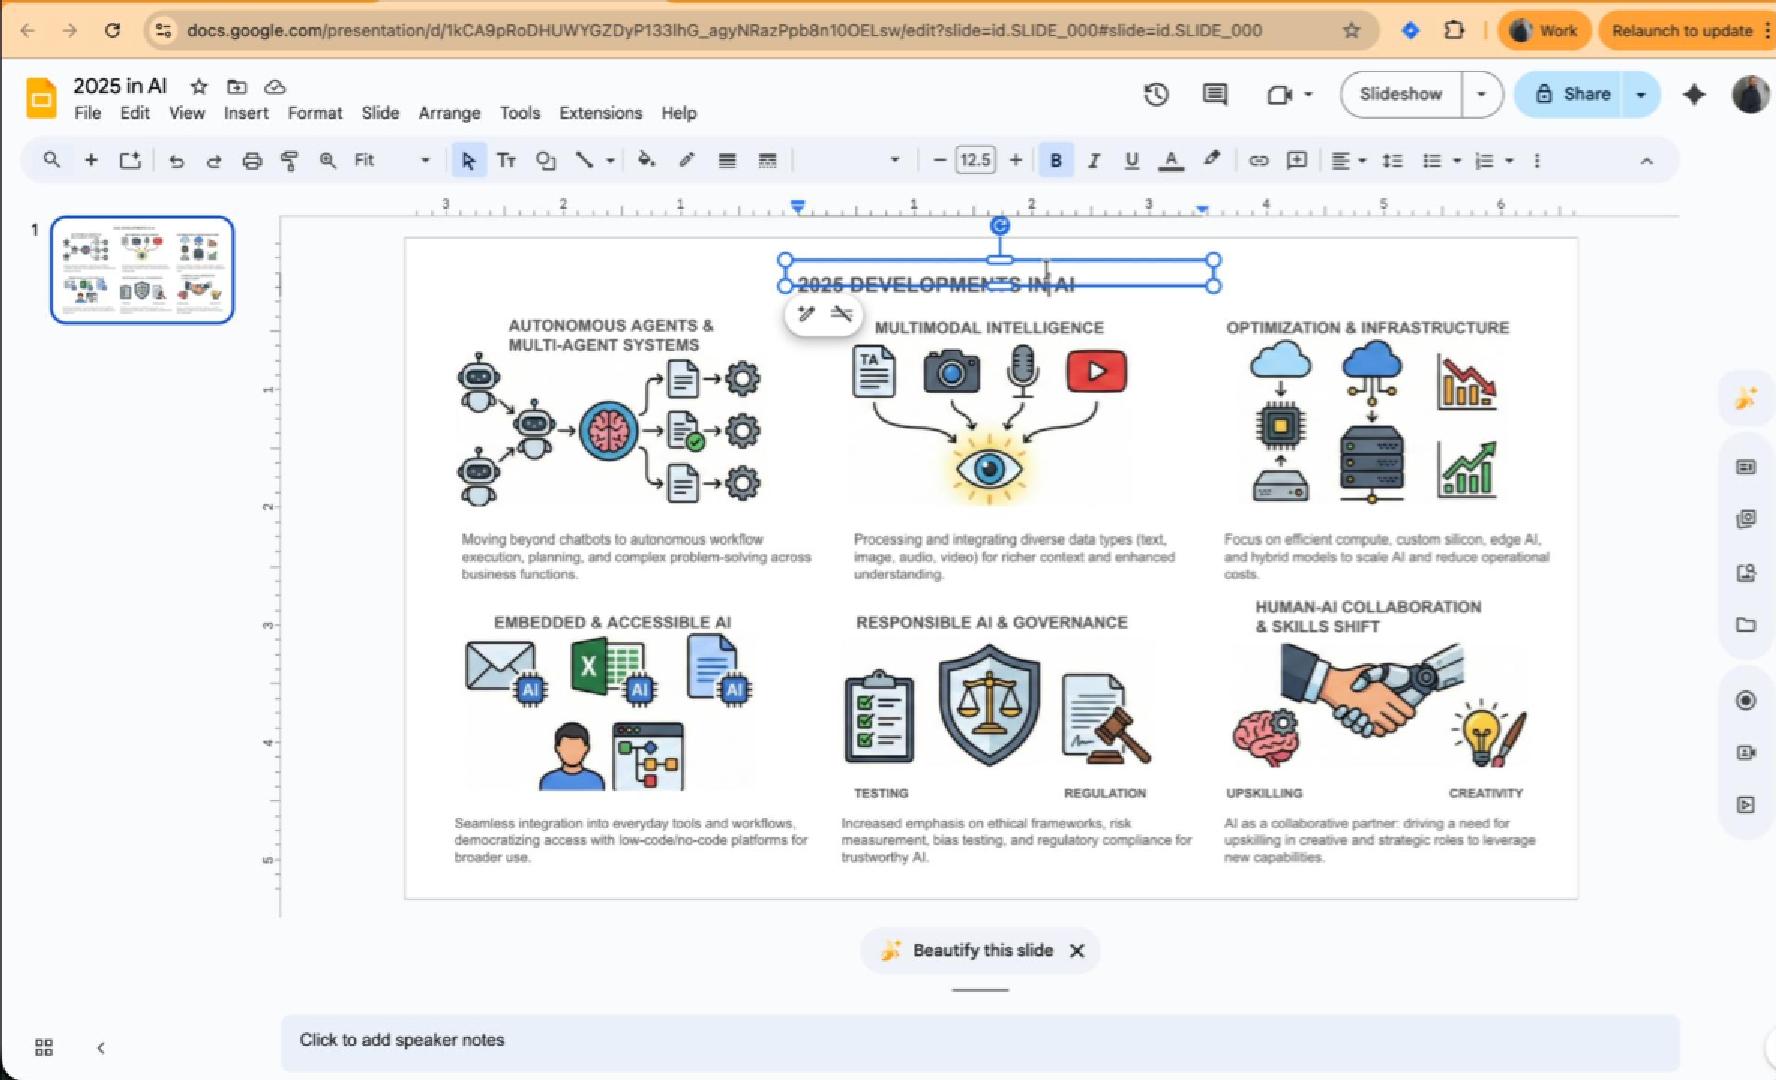Collapse the filmstrip panel
Viewport: 1776px width, 1080px height.
[101, 1047]
